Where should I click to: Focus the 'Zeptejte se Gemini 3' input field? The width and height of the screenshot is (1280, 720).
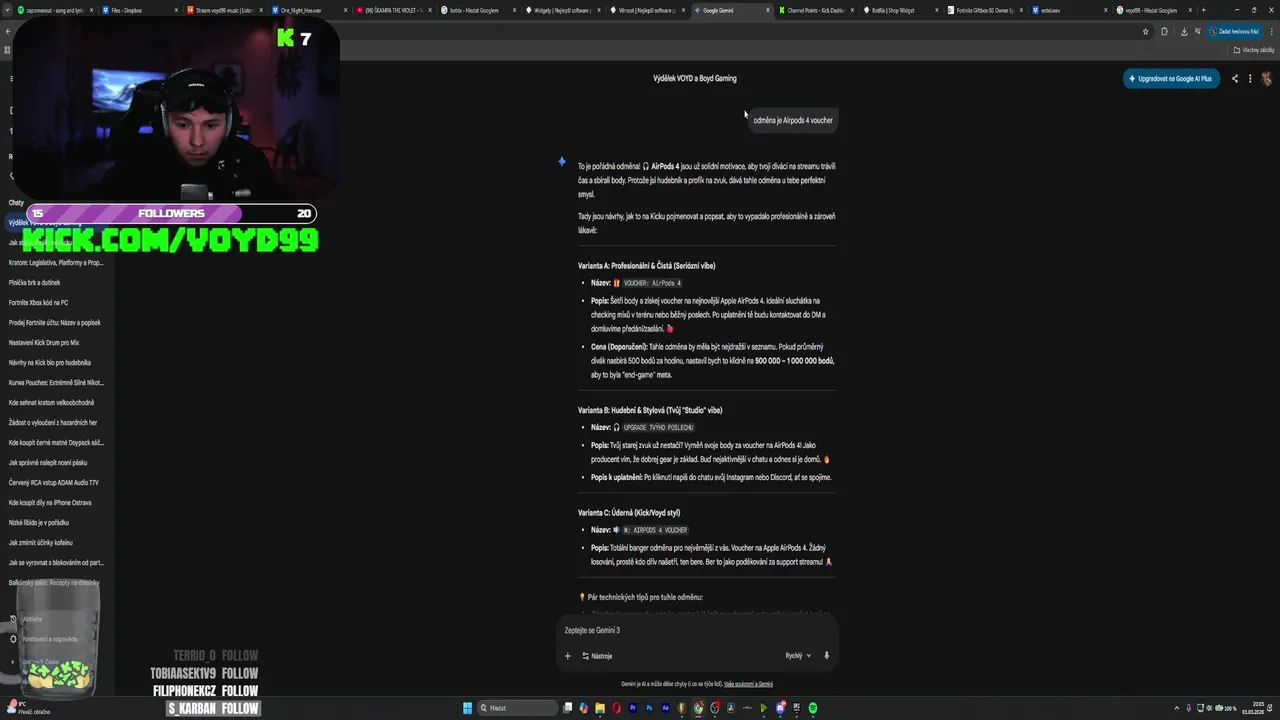(695, 630)
